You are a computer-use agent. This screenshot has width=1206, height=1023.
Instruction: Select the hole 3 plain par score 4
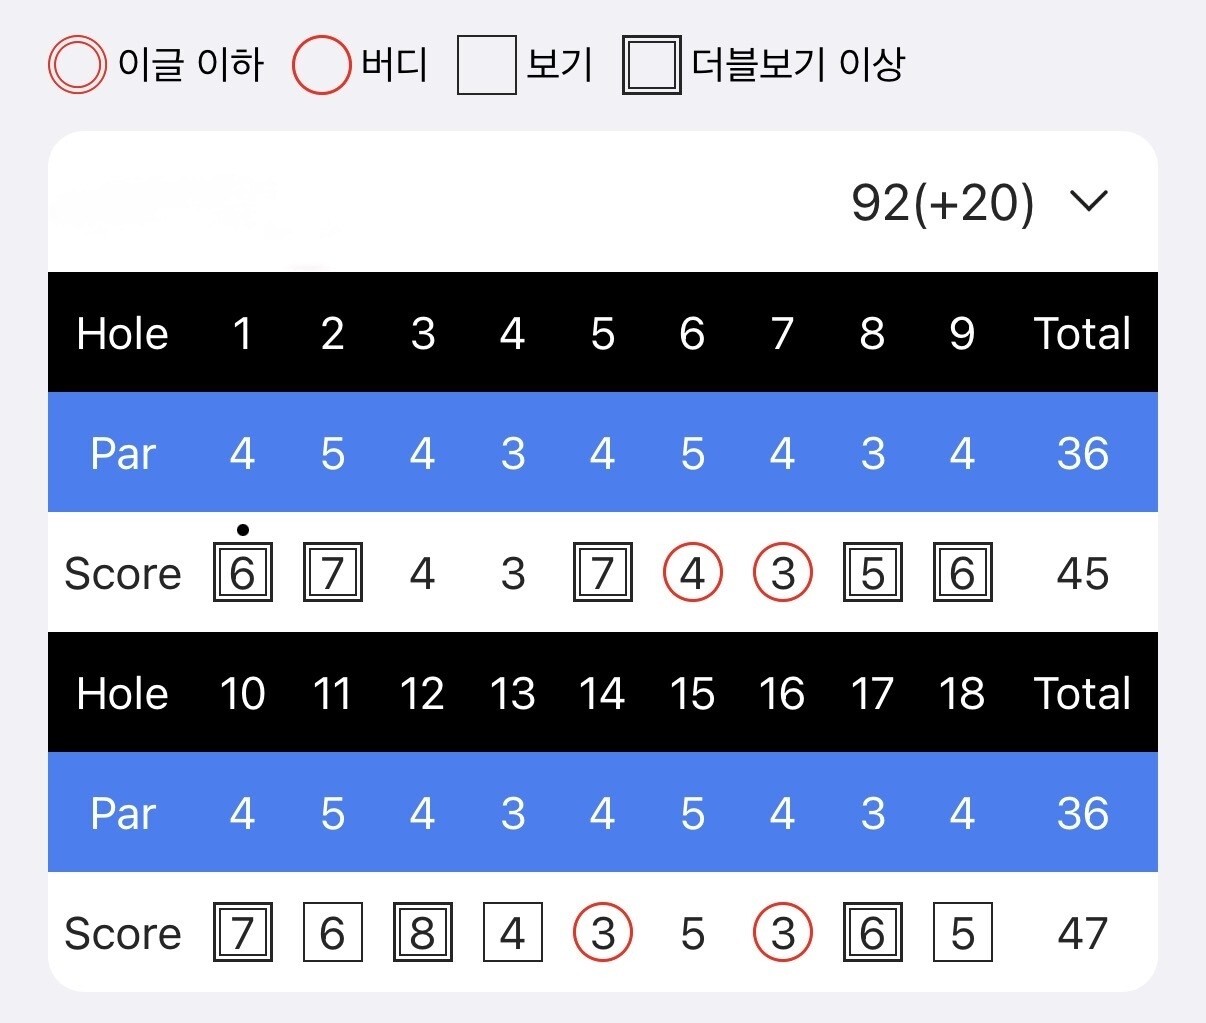pyautogui.click(x=422, y=573)
